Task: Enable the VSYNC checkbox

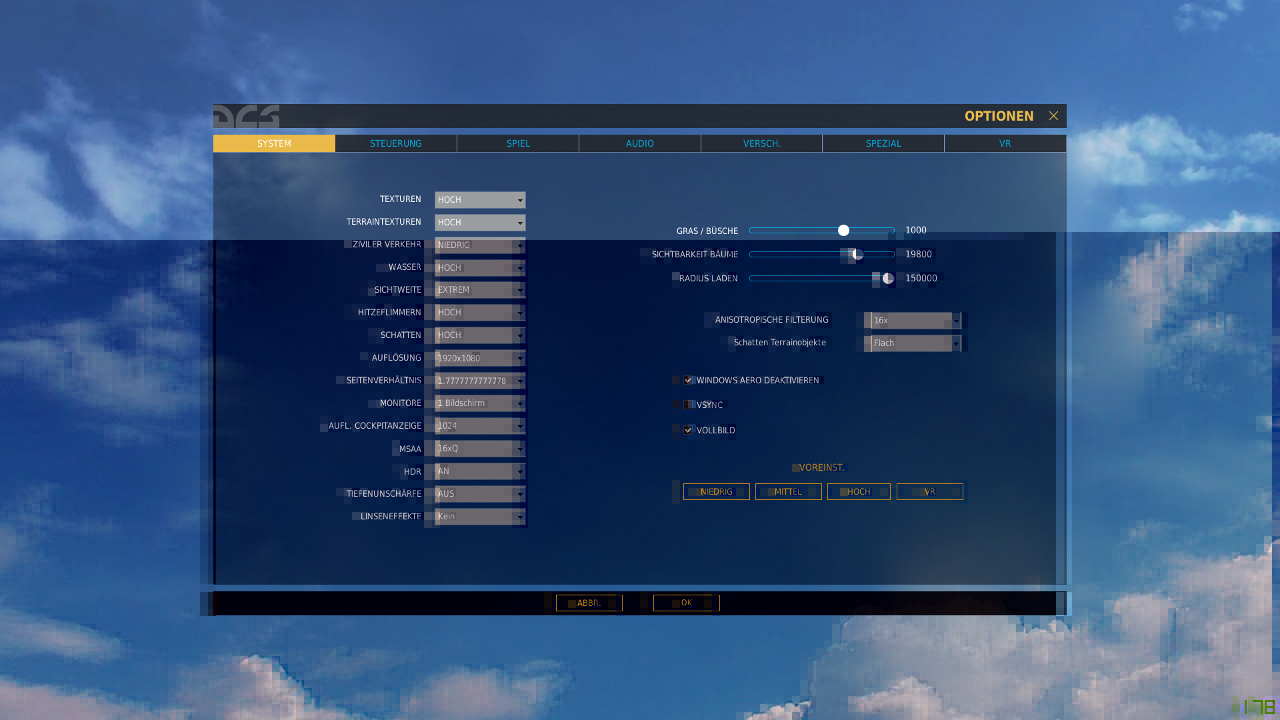Action: click(x=688, y=405)
